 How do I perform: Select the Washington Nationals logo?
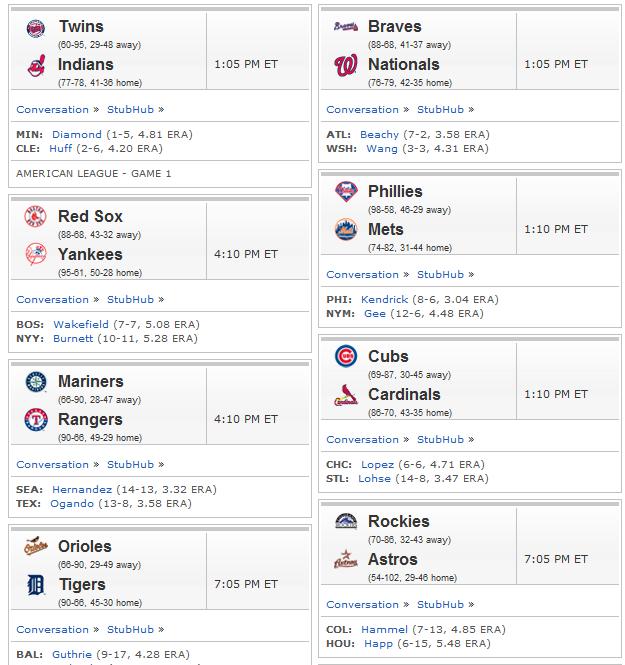pos(346,65)
